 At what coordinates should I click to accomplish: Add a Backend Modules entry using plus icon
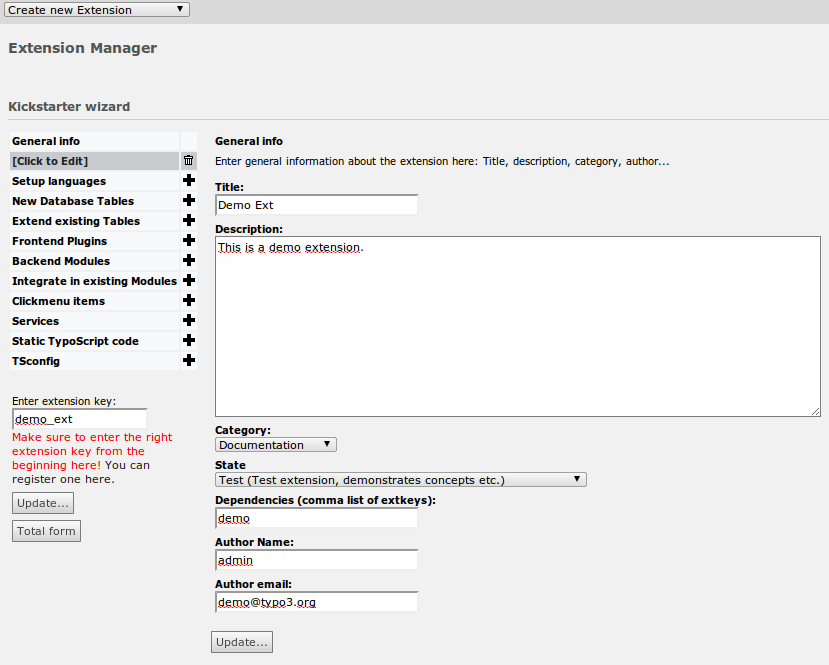188,261
